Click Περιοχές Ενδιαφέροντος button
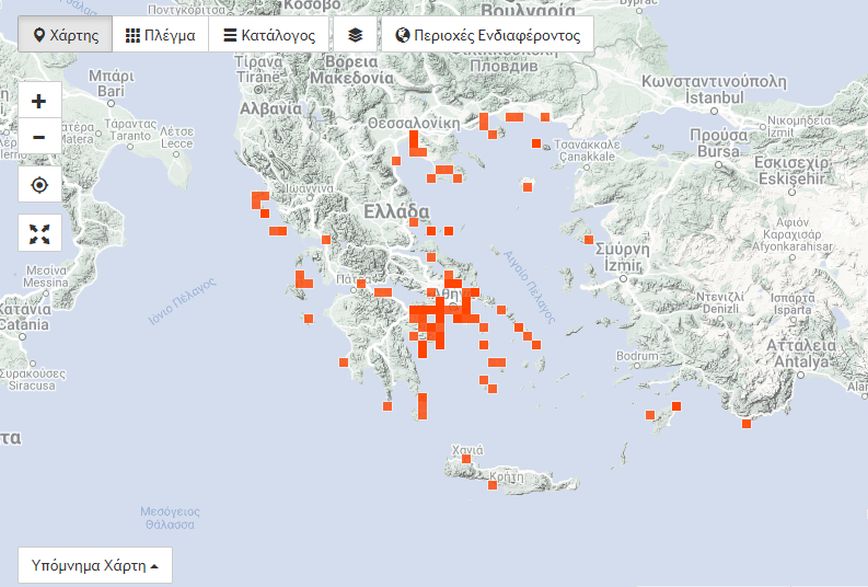Viewport: 868px width, 587px height. [488, 35]
